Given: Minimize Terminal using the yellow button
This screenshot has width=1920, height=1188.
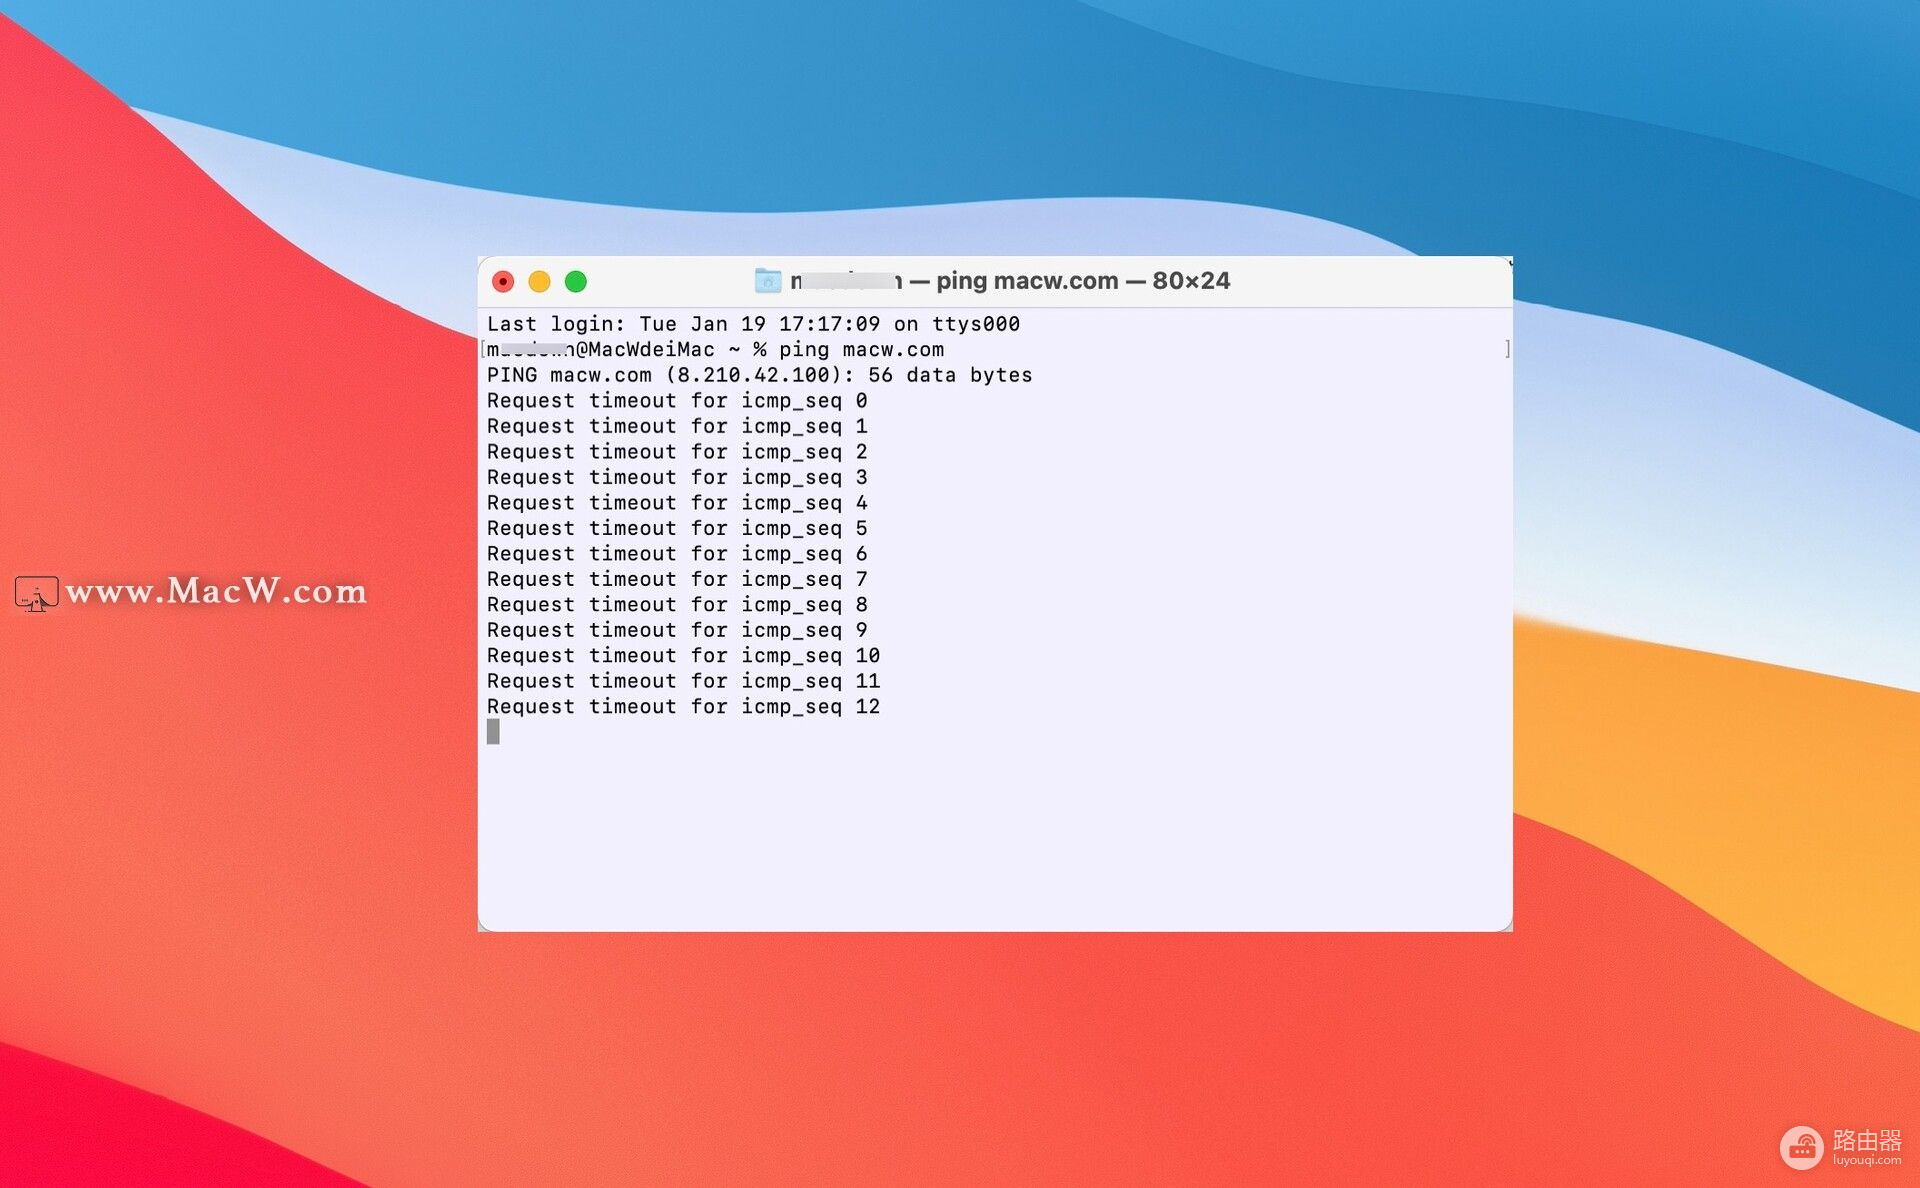Looking at the screenshot, I should (x=539, y=282).
